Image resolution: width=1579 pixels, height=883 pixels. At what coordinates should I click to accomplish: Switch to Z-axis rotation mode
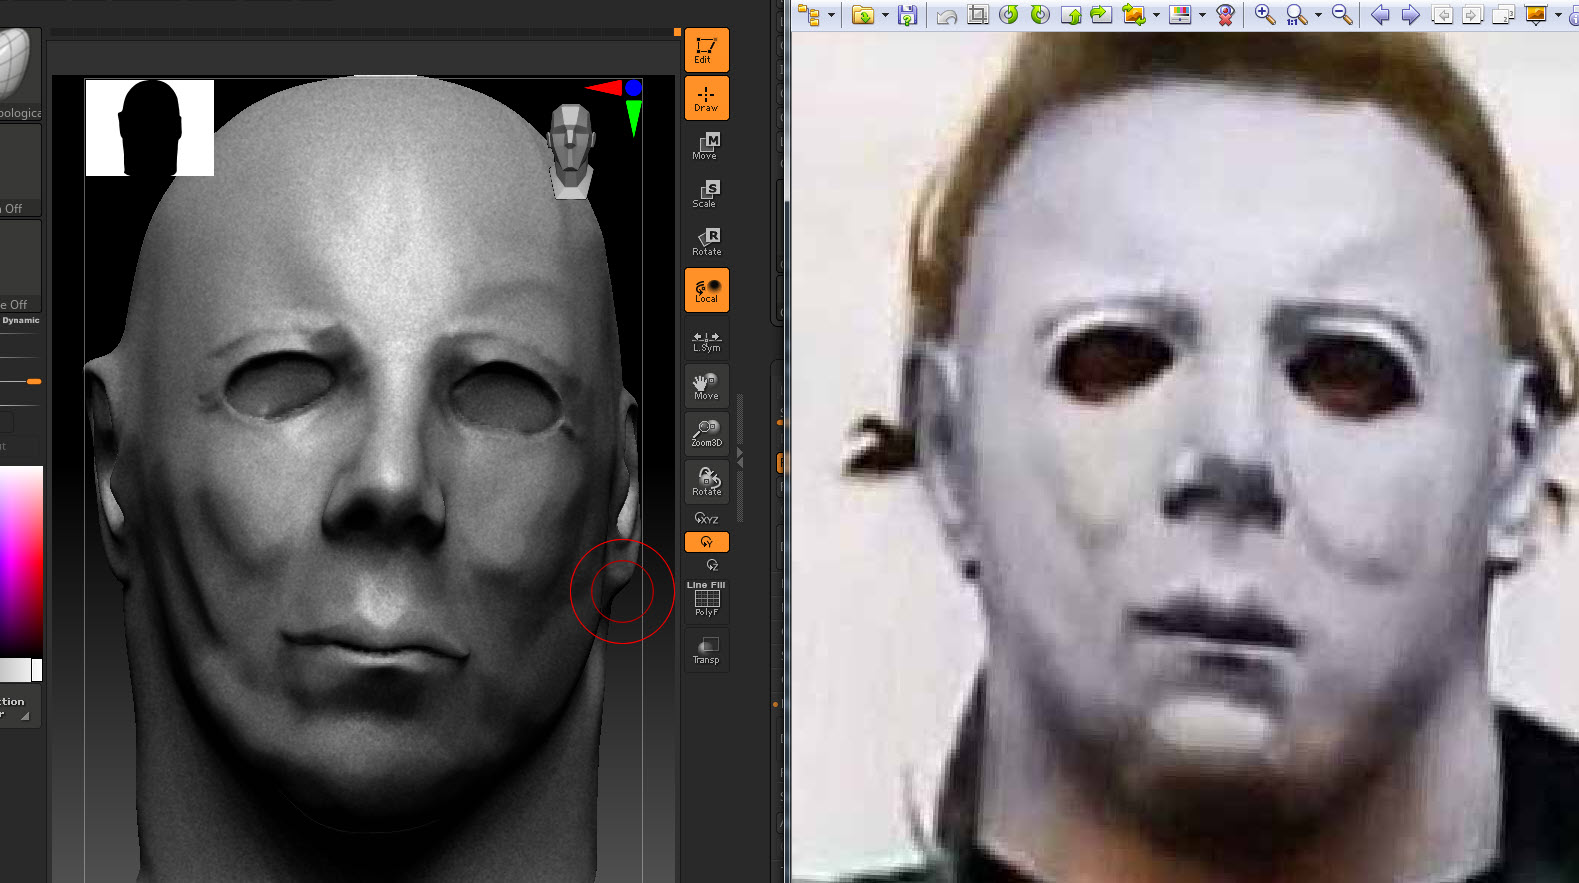[711, 565]
